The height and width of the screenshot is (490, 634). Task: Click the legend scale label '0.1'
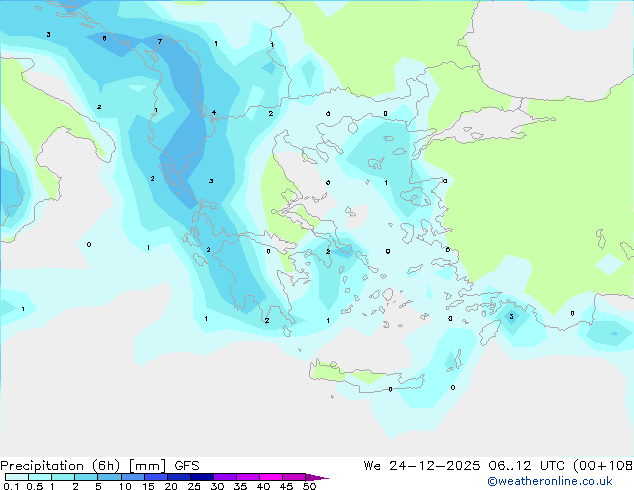(11, 486)
